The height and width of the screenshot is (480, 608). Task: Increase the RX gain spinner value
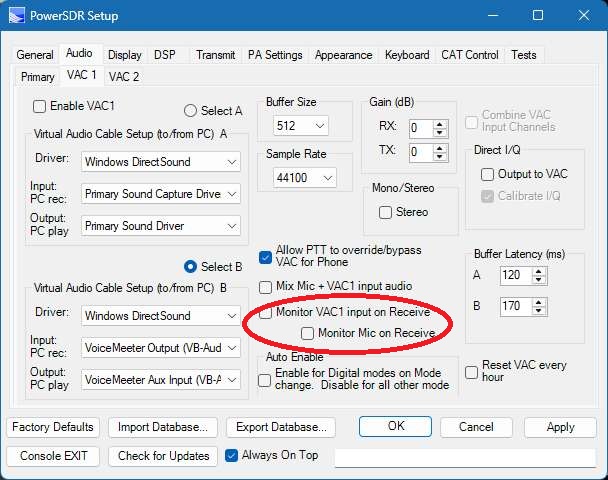pos(441,123)
